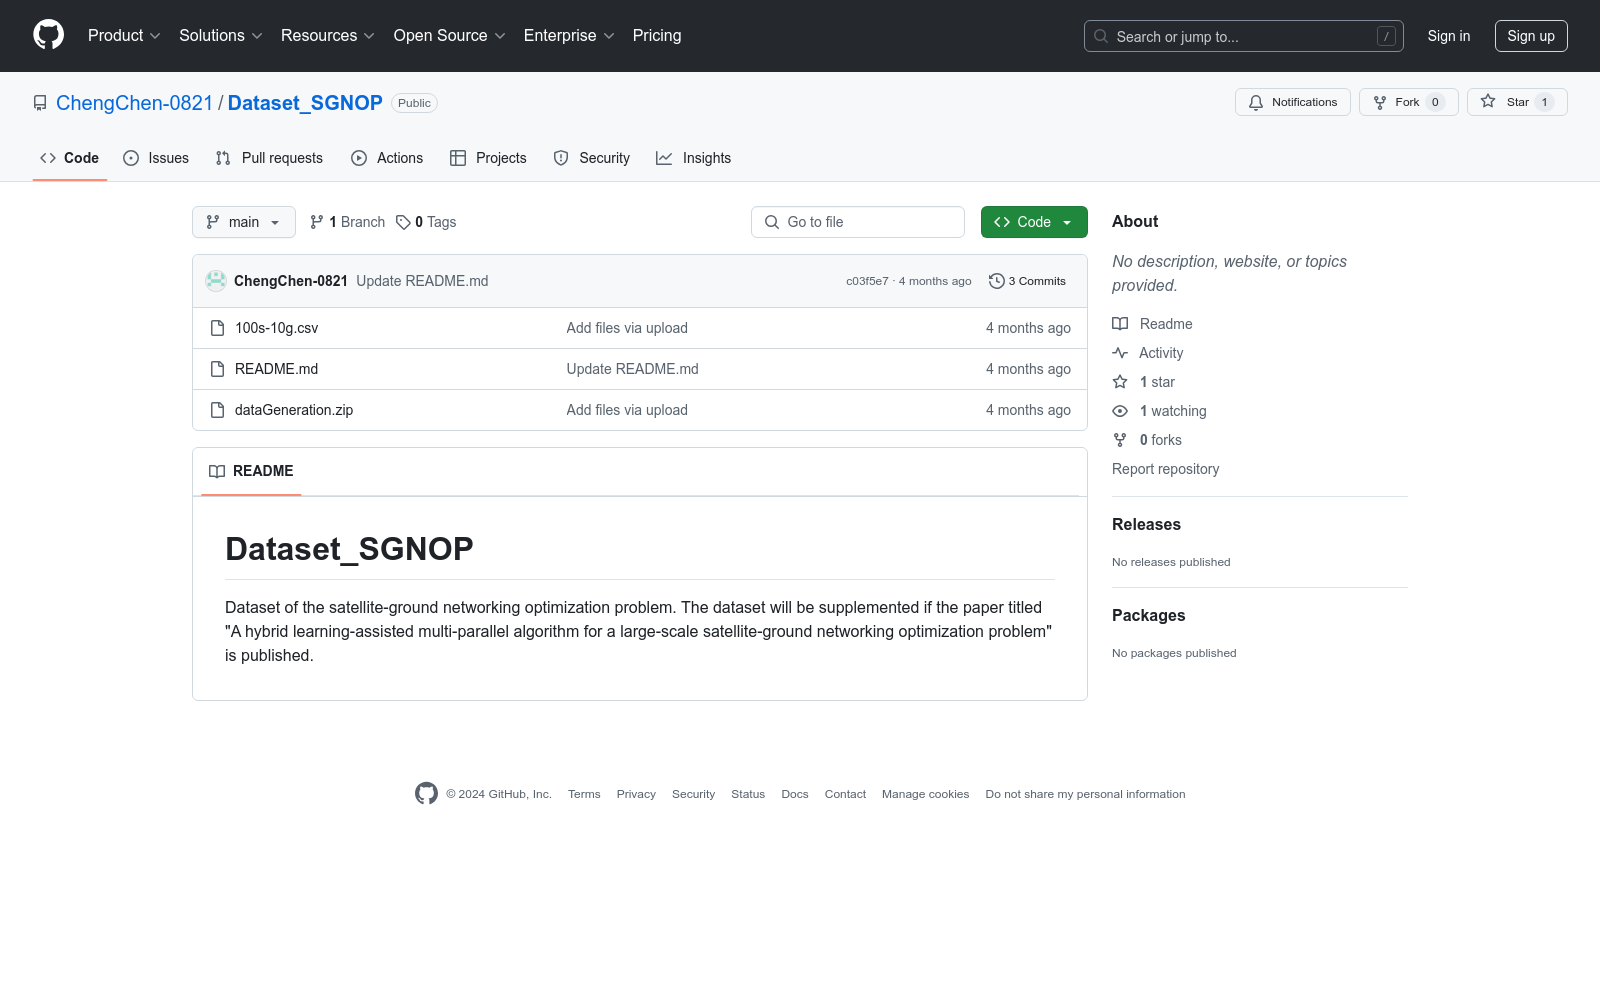The image size is (1600, 1000).
Task: Click the ChengChen-0821 commit author avatar
Action: click(x=216, y=281)
